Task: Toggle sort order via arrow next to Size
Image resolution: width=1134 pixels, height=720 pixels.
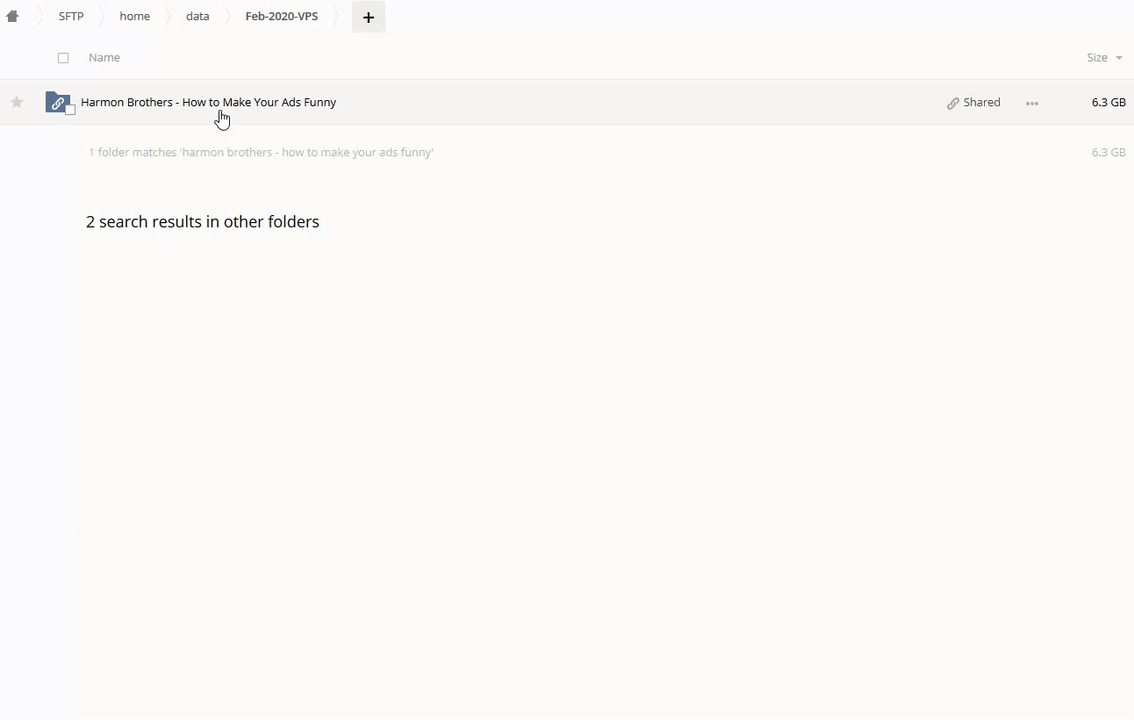Action: pos(1119,58)
